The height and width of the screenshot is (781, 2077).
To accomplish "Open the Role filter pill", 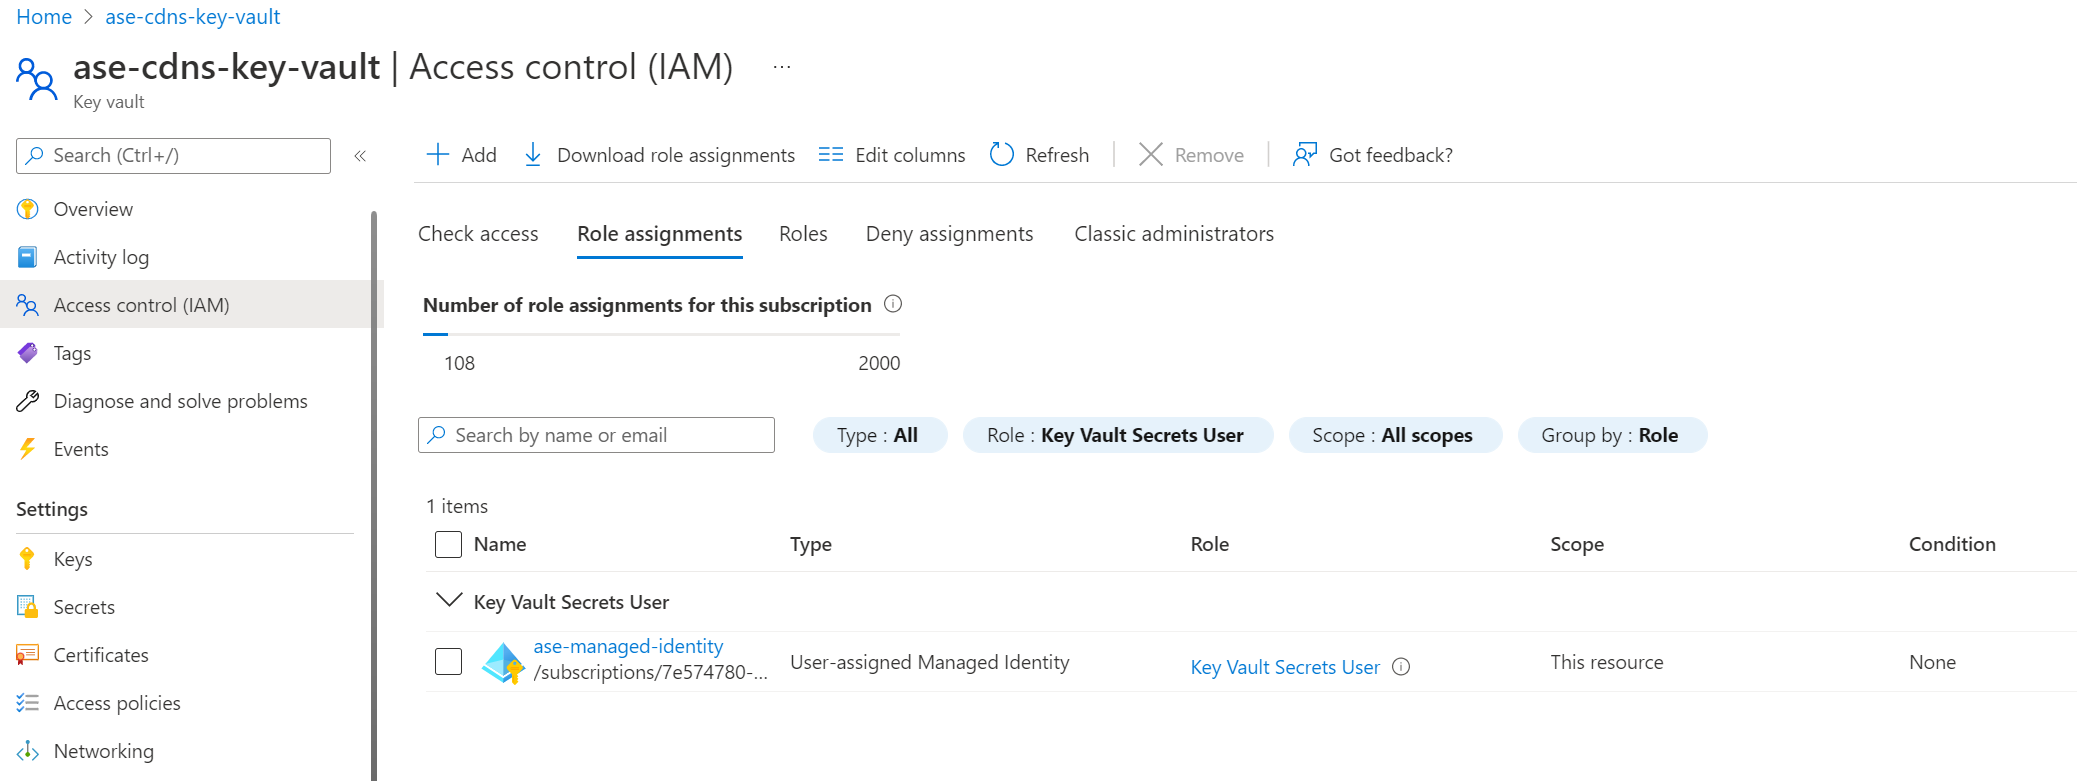I will point(1116,435).
